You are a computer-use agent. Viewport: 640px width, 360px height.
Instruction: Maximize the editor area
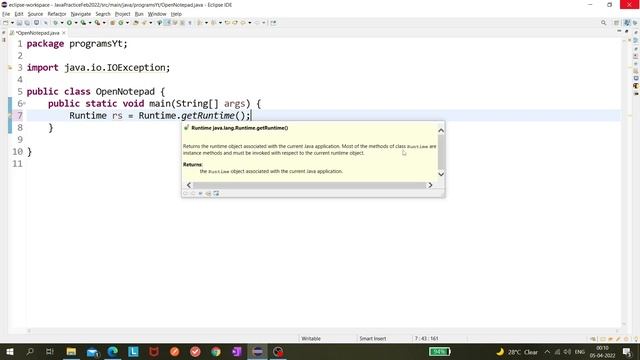click(x=627, y=31)
